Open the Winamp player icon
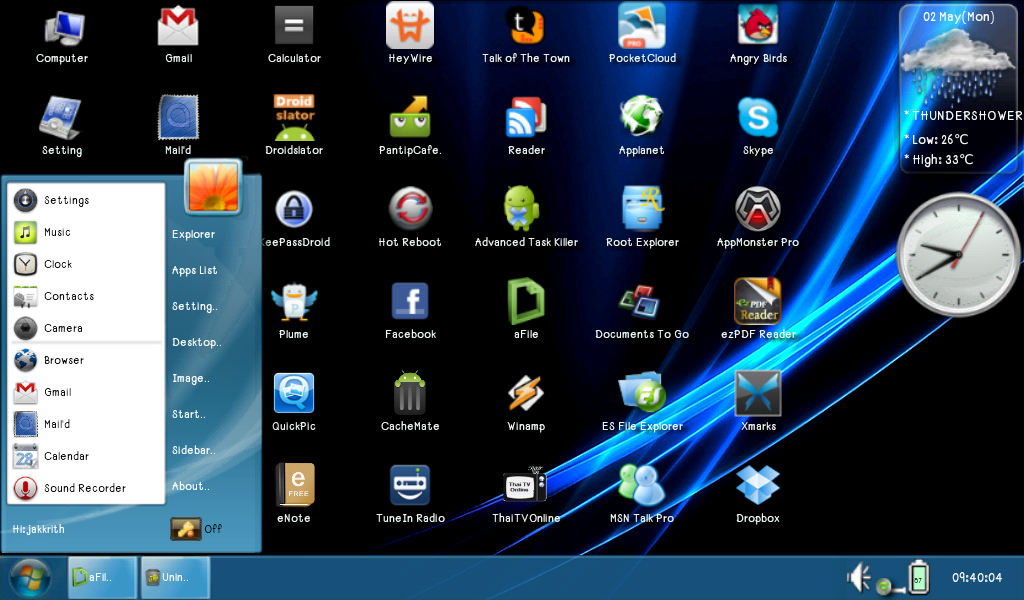The height and width of the screenshot is (600, 1024). (526, 393)
